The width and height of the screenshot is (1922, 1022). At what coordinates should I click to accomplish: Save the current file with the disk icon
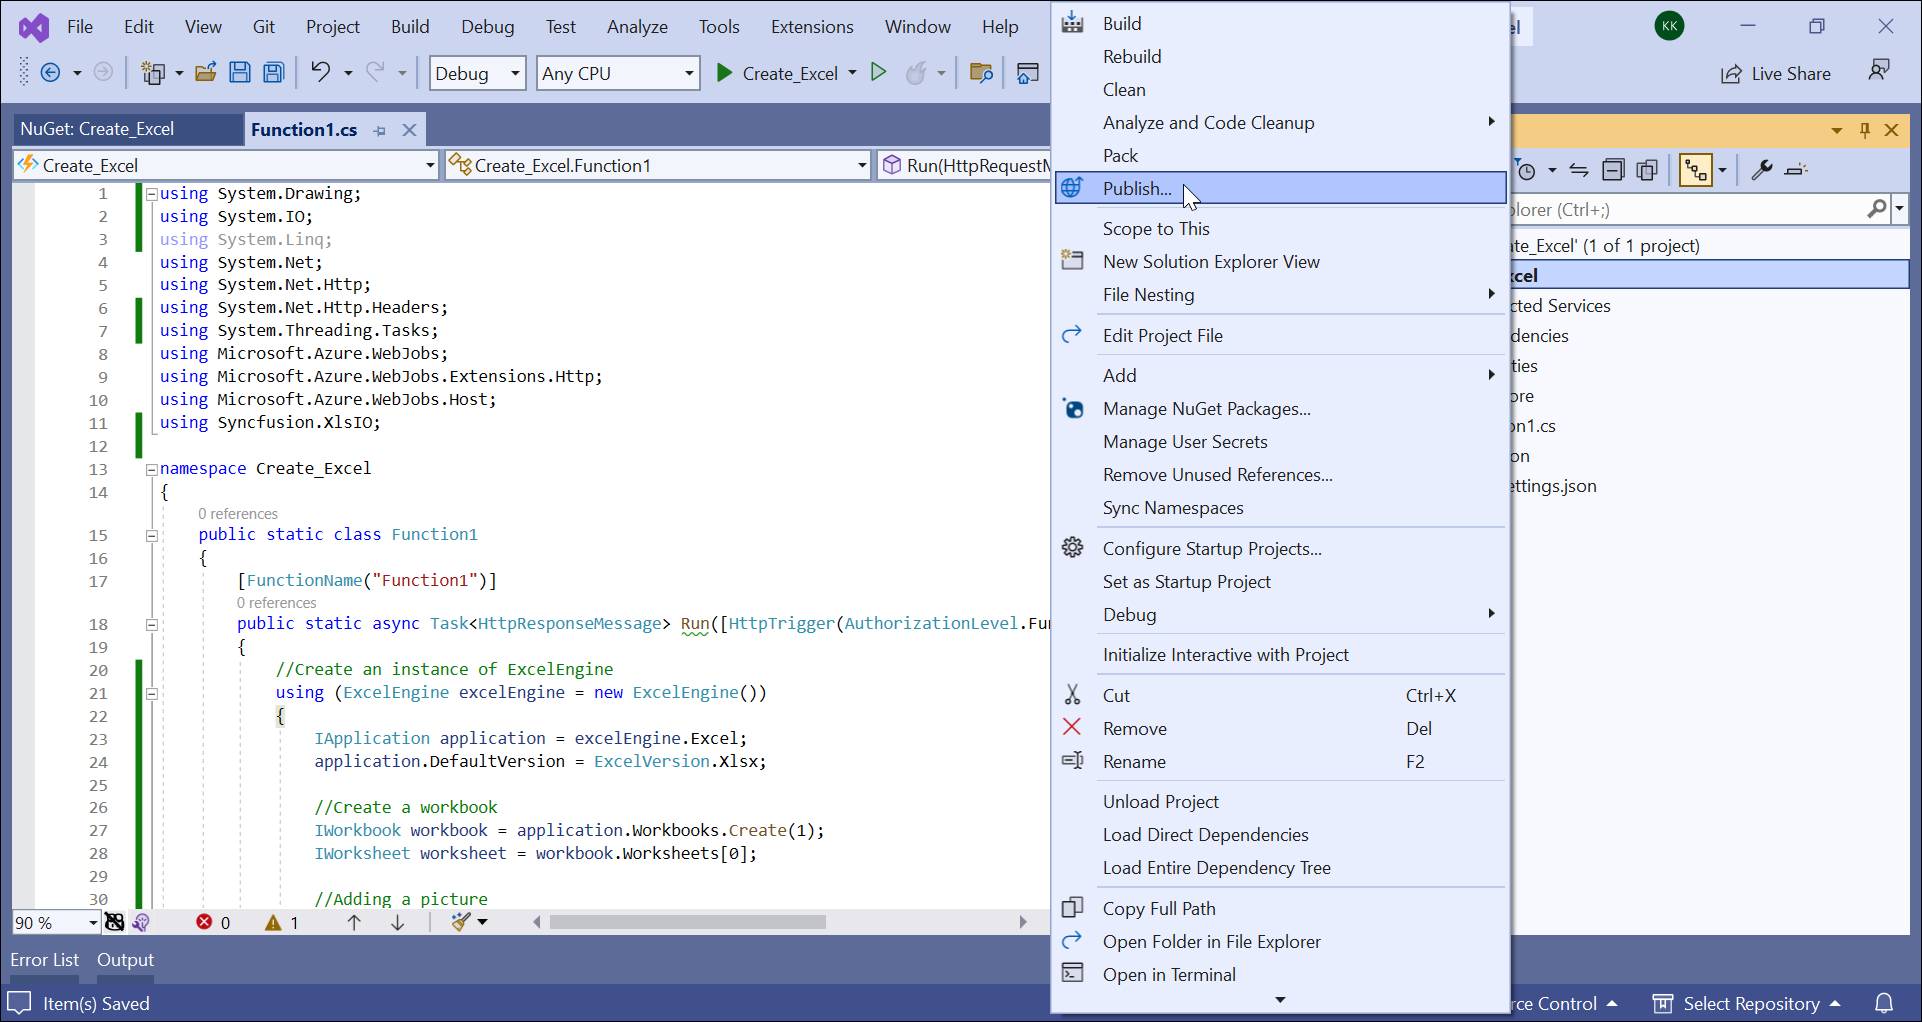tap(240, 73)
